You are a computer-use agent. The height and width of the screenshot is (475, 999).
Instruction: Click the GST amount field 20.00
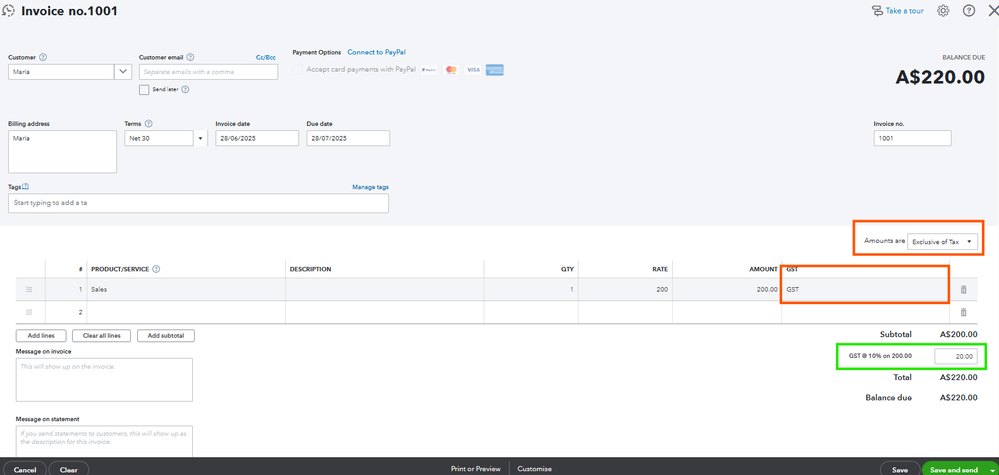point(955,357)
